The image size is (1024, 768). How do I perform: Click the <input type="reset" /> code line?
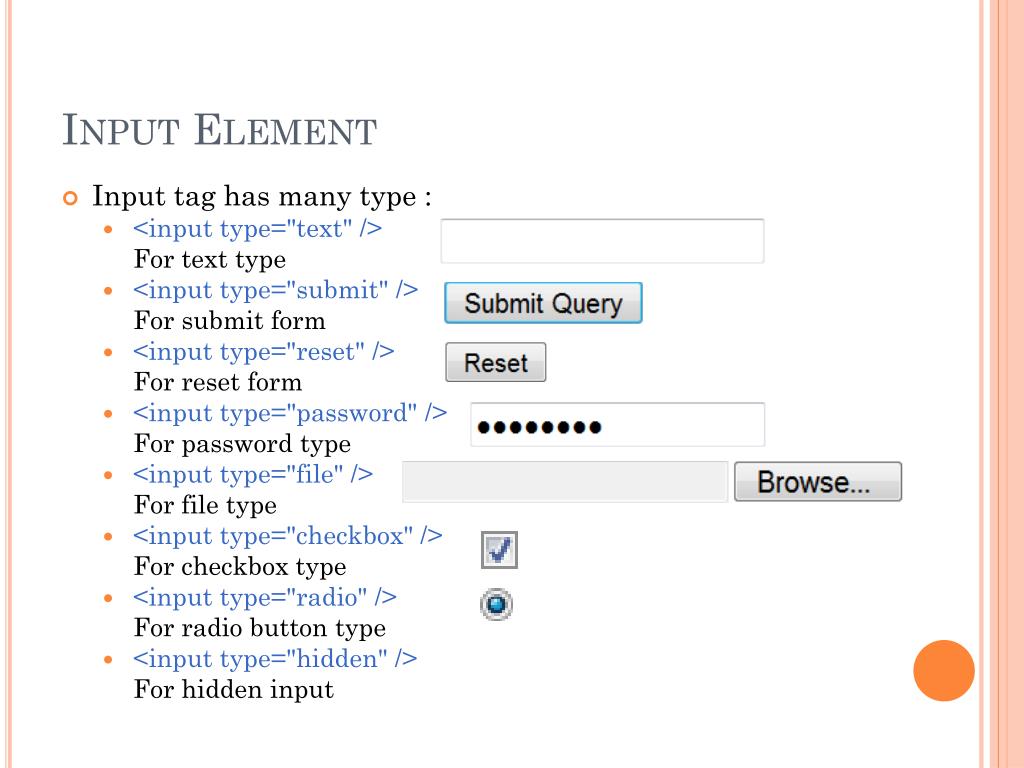coord(263,352)
